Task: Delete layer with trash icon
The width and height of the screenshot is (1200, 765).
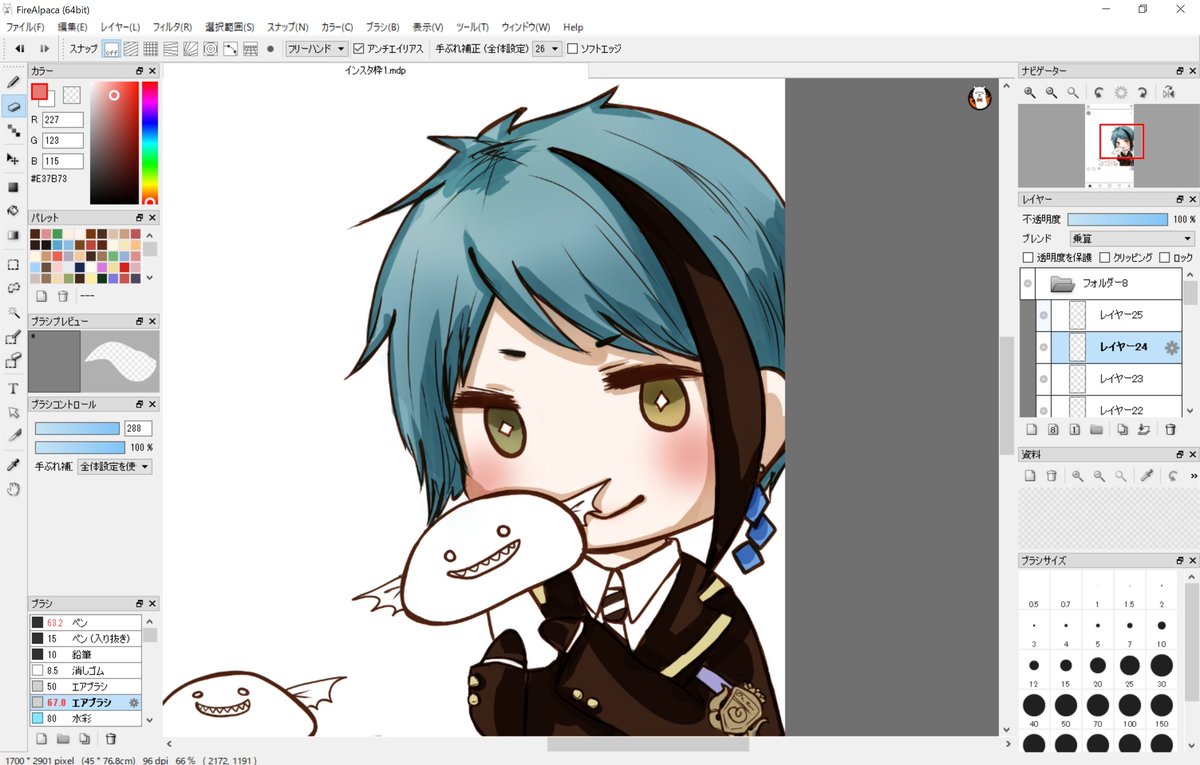Action: pyautogui.click(x=1170, y=429)
